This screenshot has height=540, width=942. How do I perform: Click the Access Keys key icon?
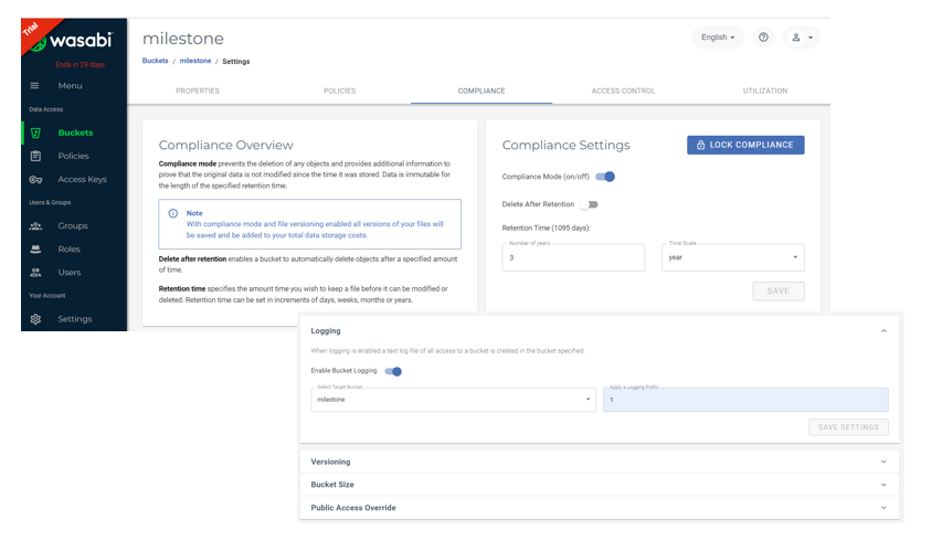click(x=36, y=180)
